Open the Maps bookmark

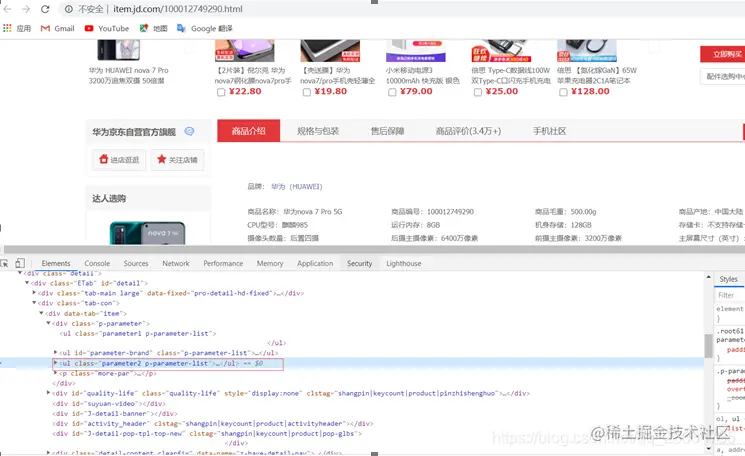[153, 28]
